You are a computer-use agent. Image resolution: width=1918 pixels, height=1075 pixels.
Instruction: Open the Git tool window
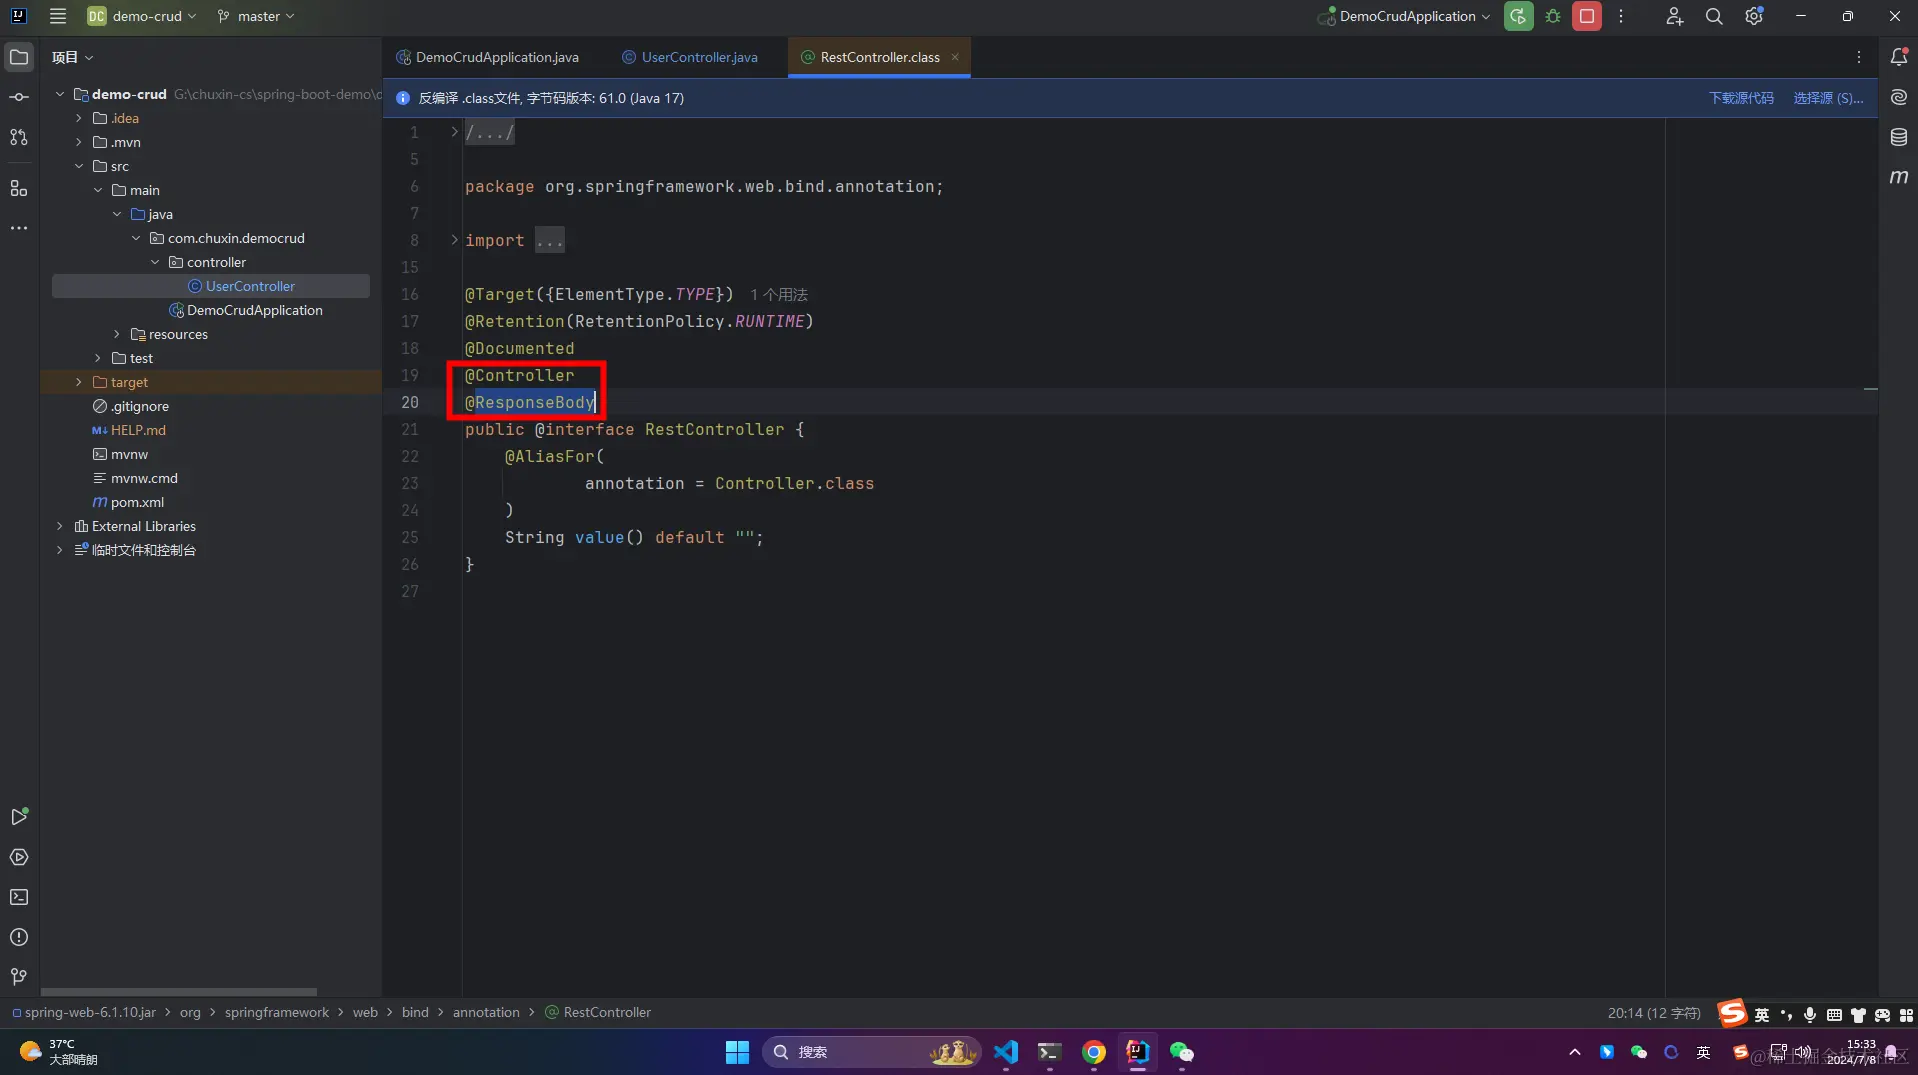pyautogui.click(x=19, y=977)
